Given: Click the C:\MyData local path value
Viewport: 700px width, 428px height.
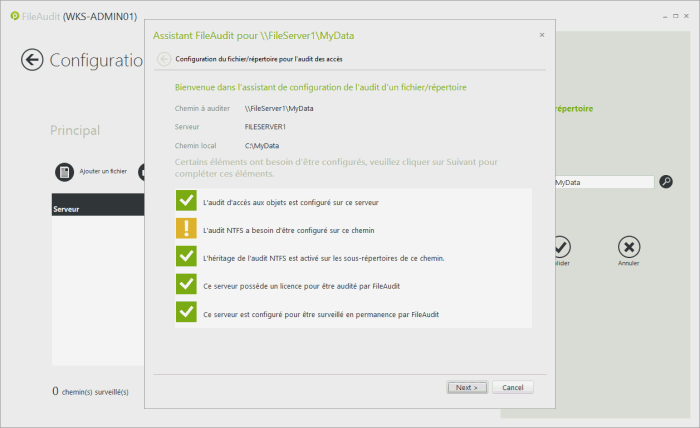Looking at the screenshot, I should pos(262,145).
